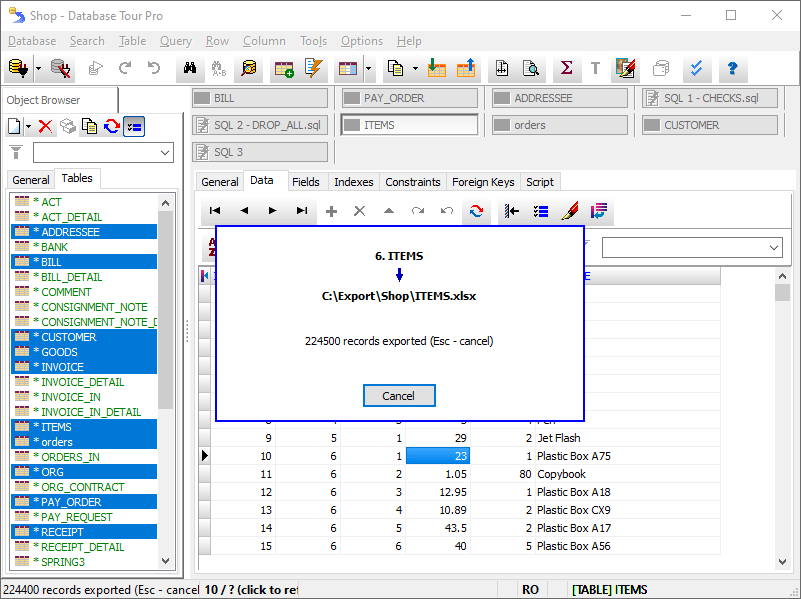Select the CONSIGNMENT_NOTE table in the list

pyautogui.click(x=94, y=307)
